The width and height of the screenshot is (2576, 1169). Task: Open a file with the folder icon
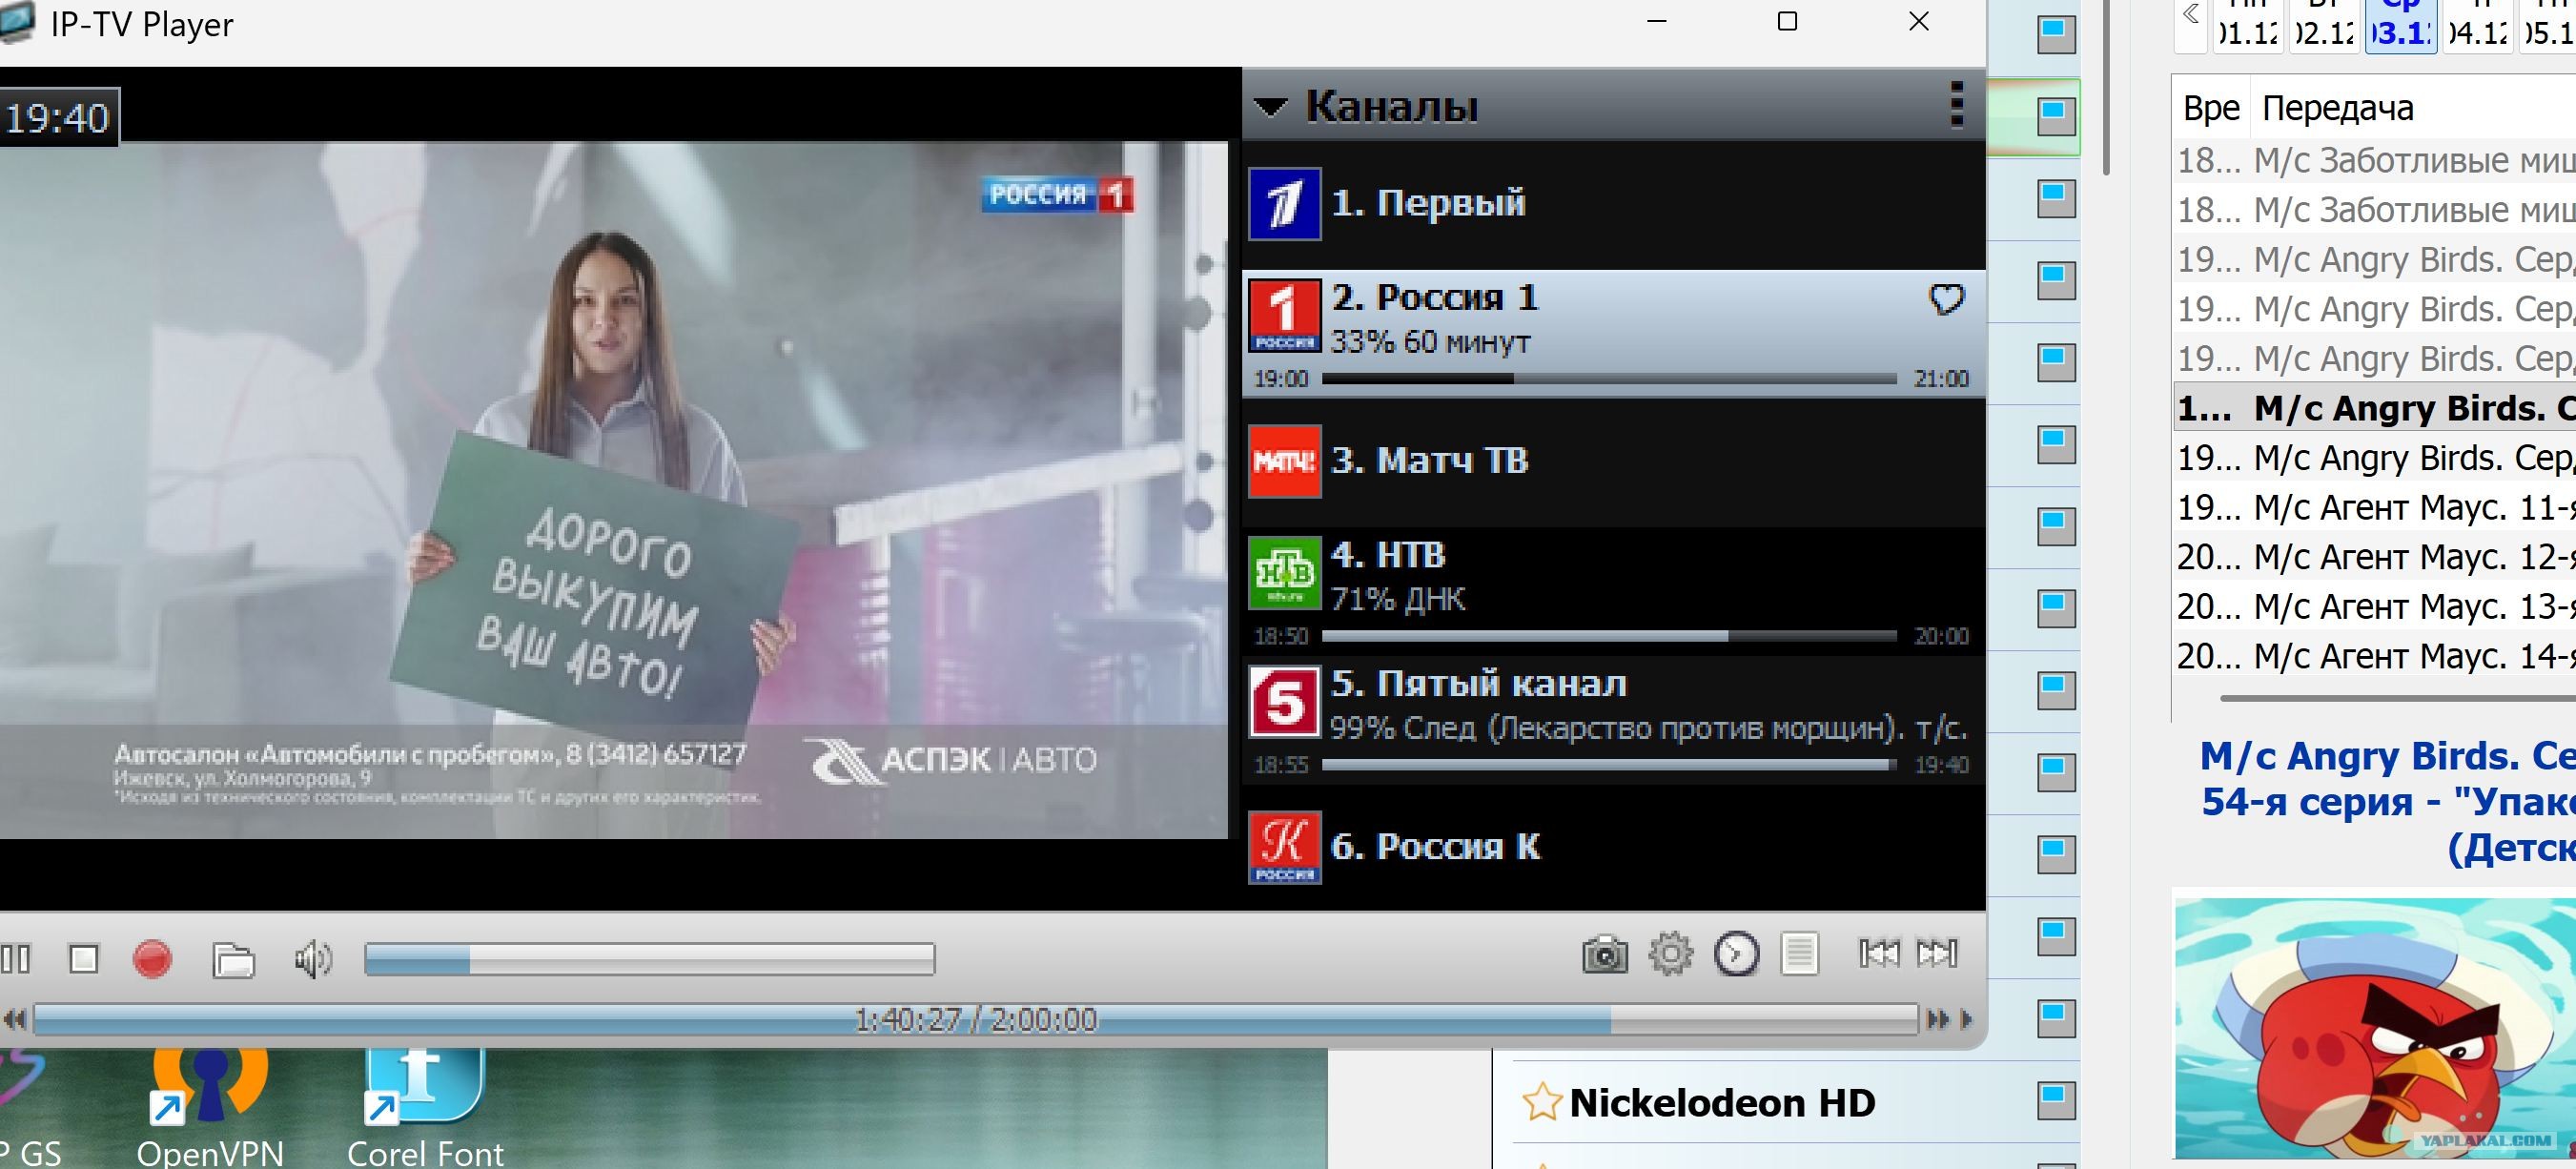pos(233,959)
